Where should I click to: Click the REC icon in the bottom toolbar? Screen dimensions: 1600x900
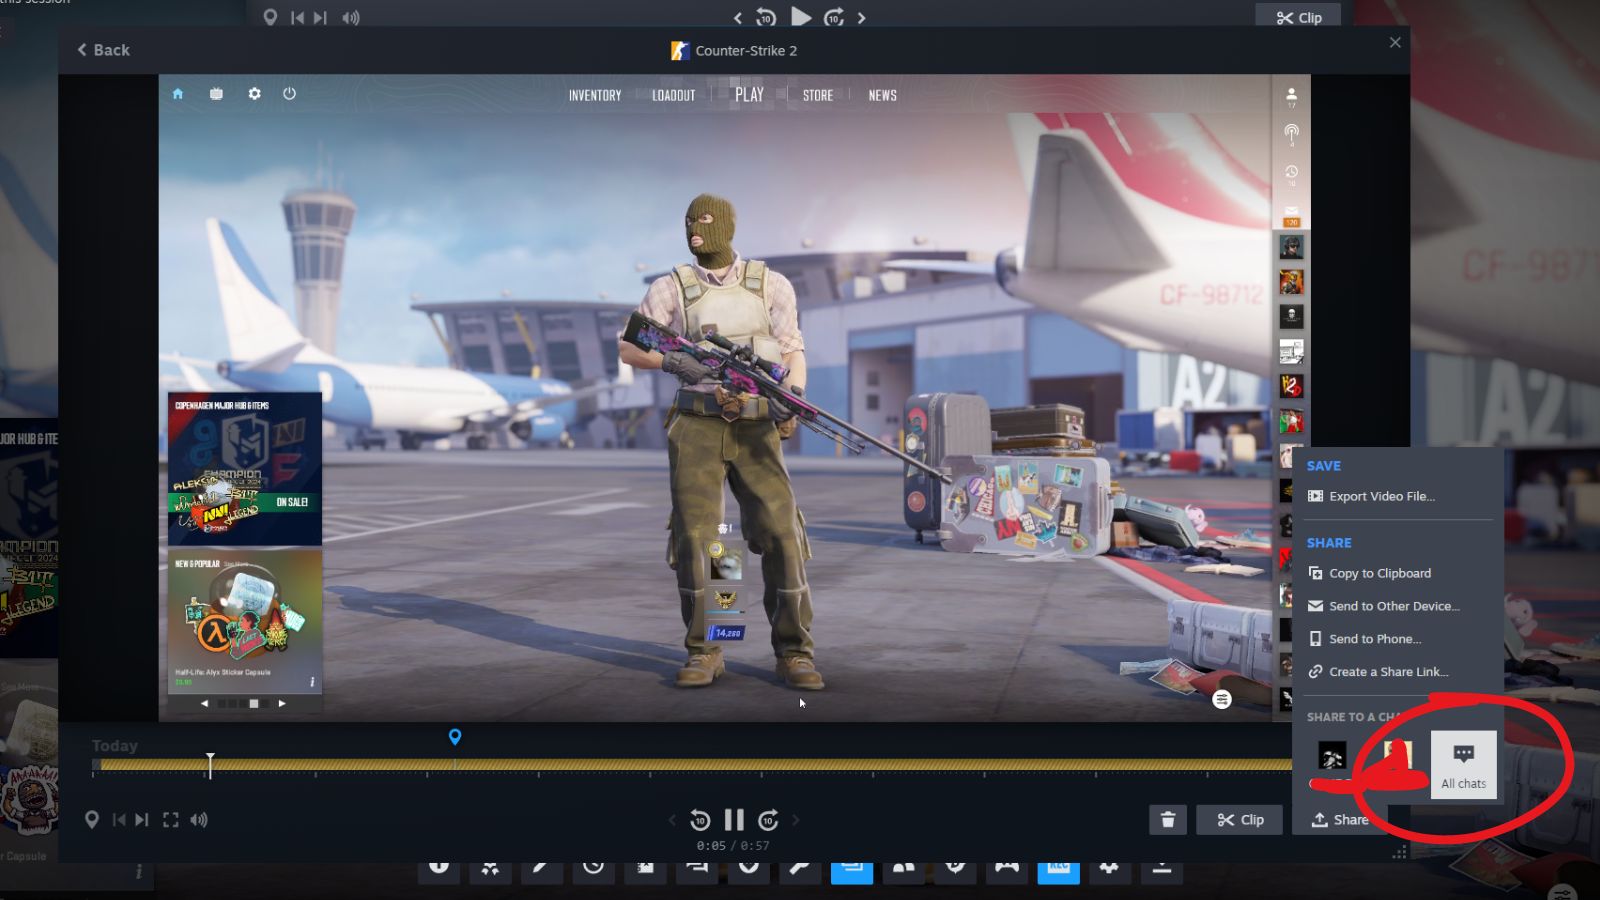1058,869
